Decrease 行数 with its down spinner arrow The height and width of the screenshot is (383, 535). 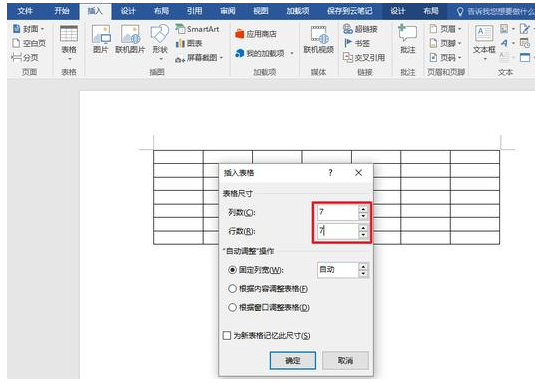[363, 234]
